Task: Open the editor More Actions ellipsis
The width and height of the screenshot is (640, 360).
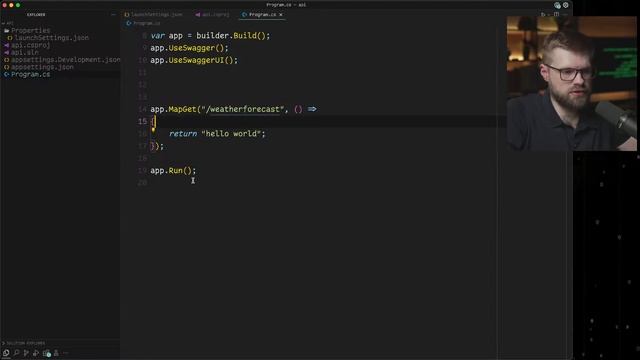Action: 565,14
